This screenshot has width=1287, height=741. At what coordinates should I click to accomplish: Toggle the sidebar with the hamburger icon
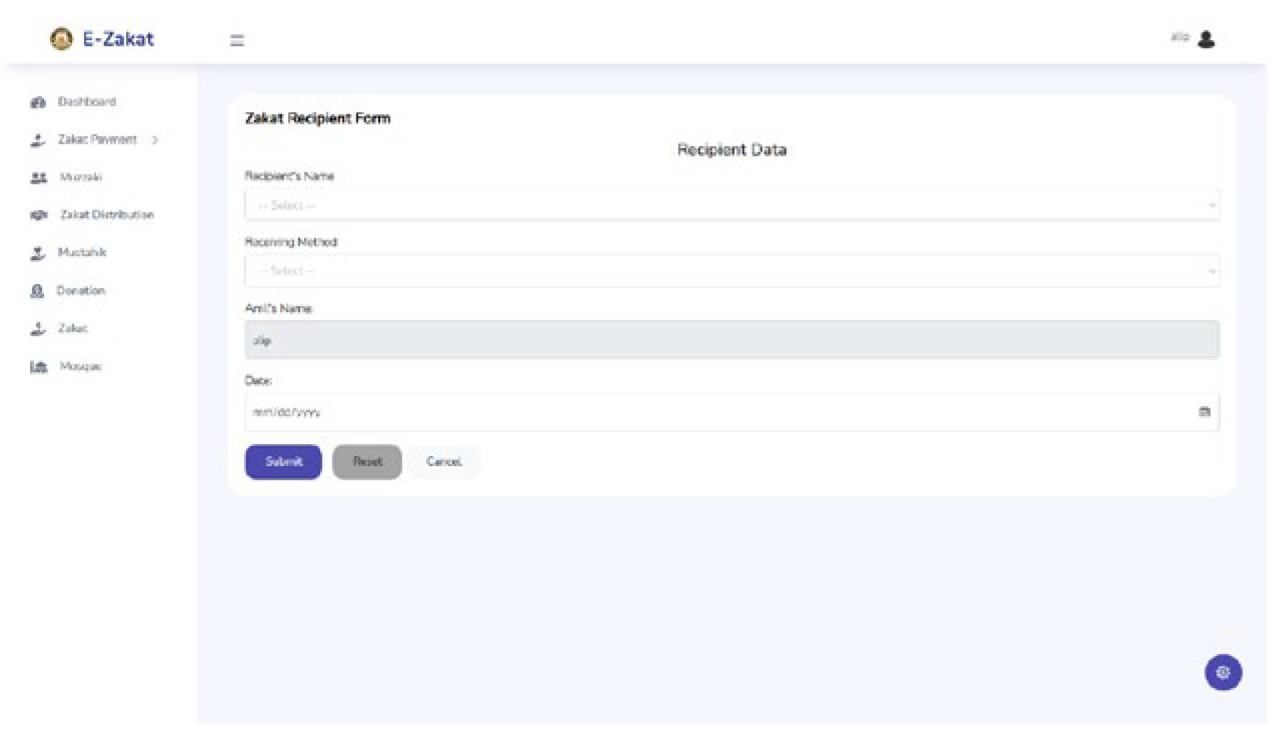coord(237,40)
